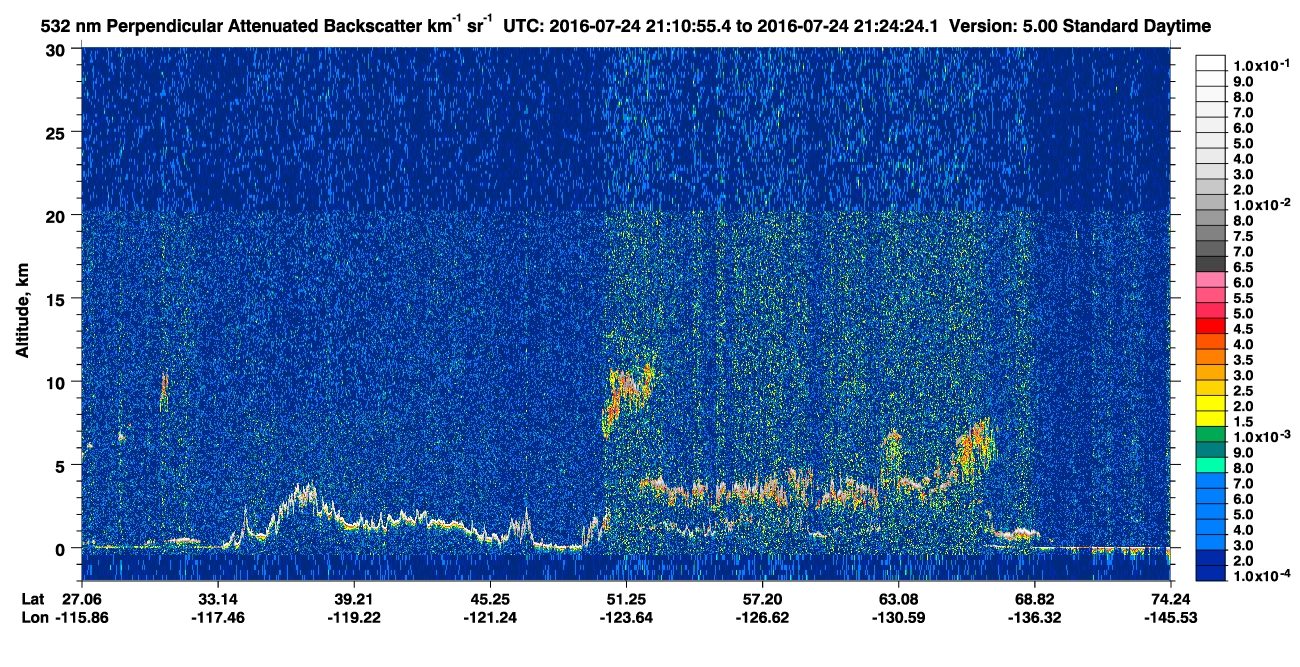Viewport: 1300px width, 667px height.
Task: Select latitude value 63.08
Action: click(898, 600)
